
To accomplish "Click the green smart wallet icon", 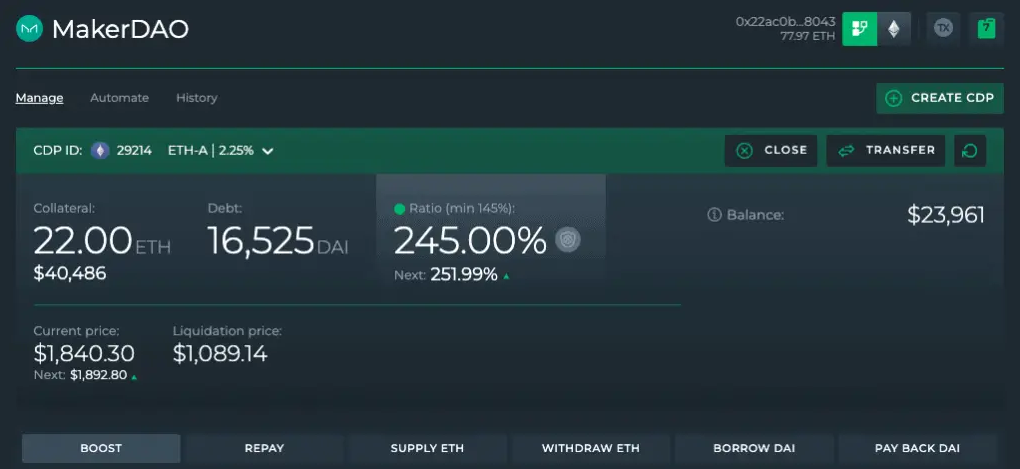I will point(858,29).
